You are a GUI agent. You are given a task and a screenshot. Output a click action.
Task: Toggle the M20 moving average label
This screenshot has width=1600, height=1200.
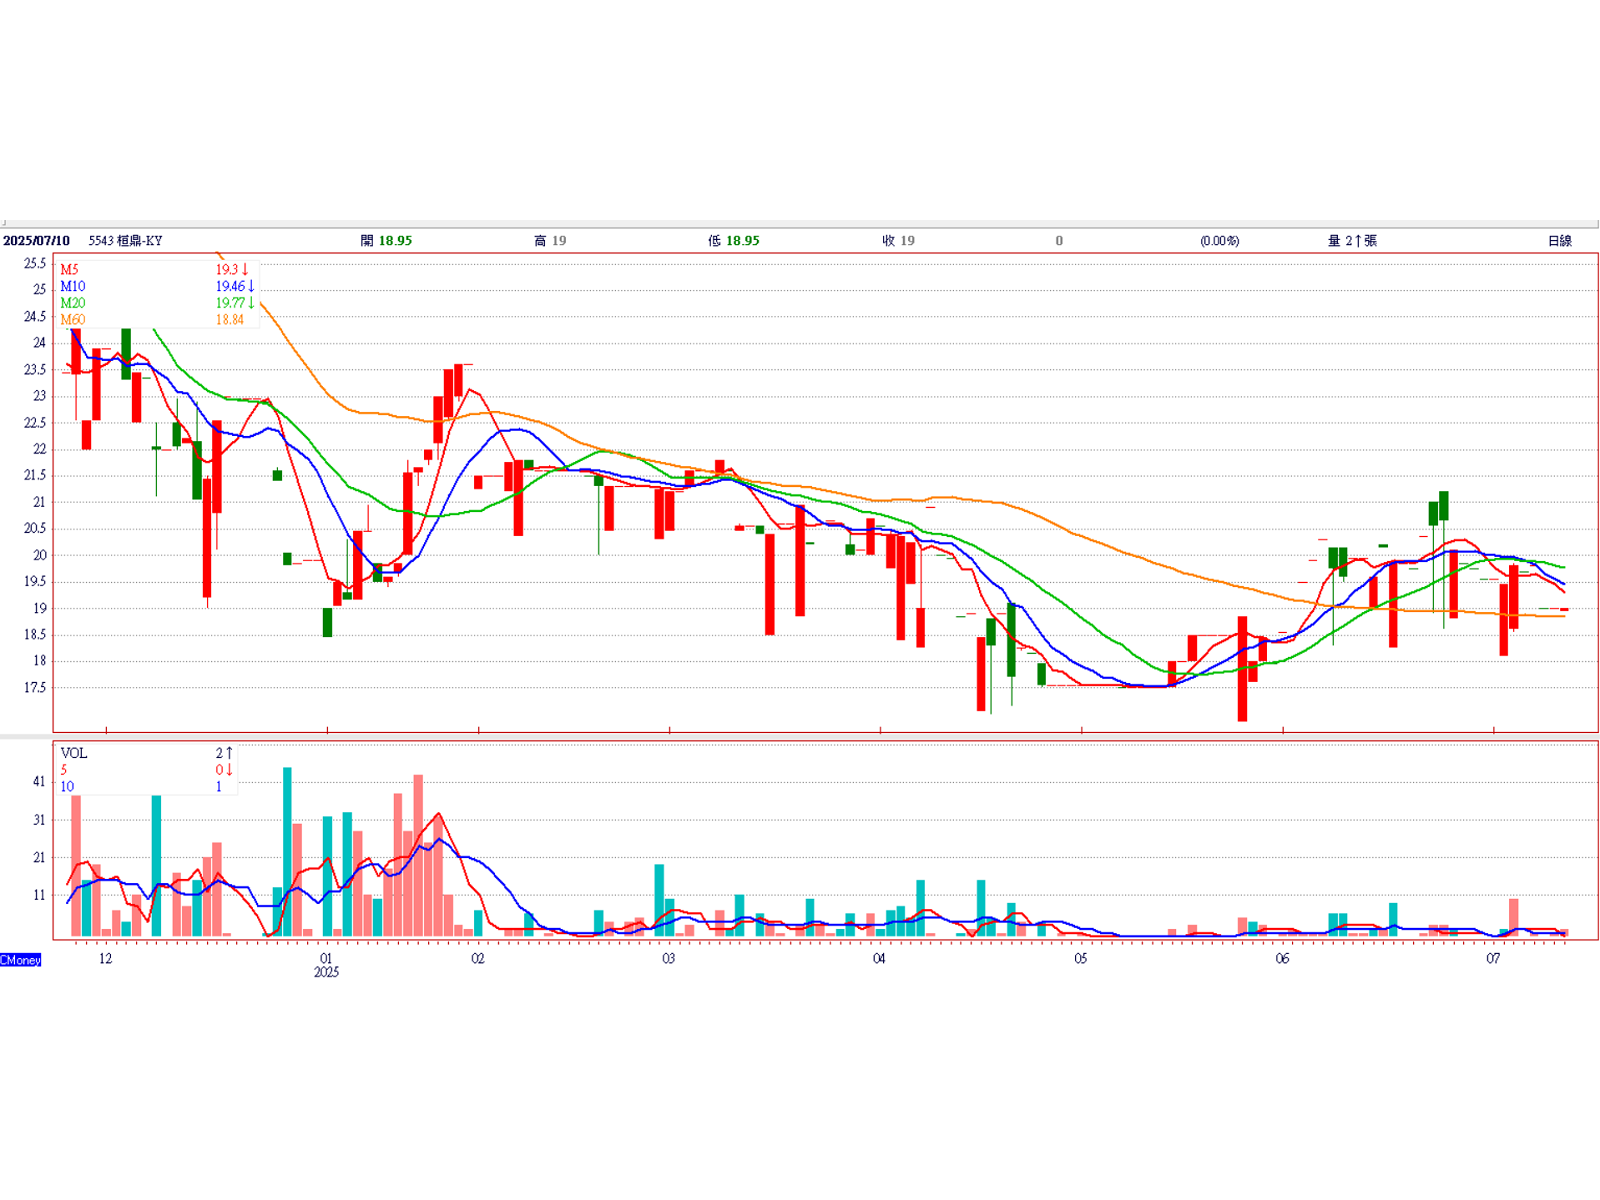(x=73, y=303)
